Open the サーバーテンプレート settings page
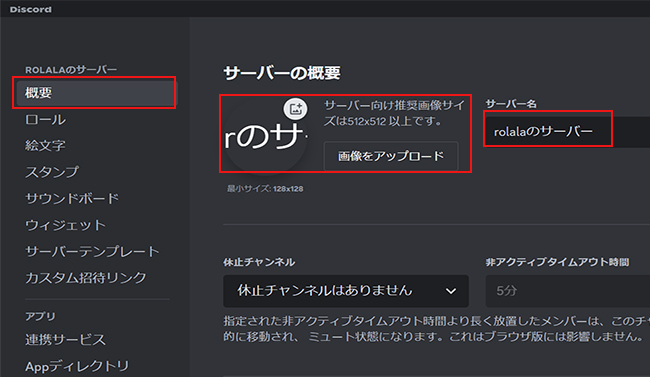The width and height of the screenshot is (650, 377). pos(92,251)
